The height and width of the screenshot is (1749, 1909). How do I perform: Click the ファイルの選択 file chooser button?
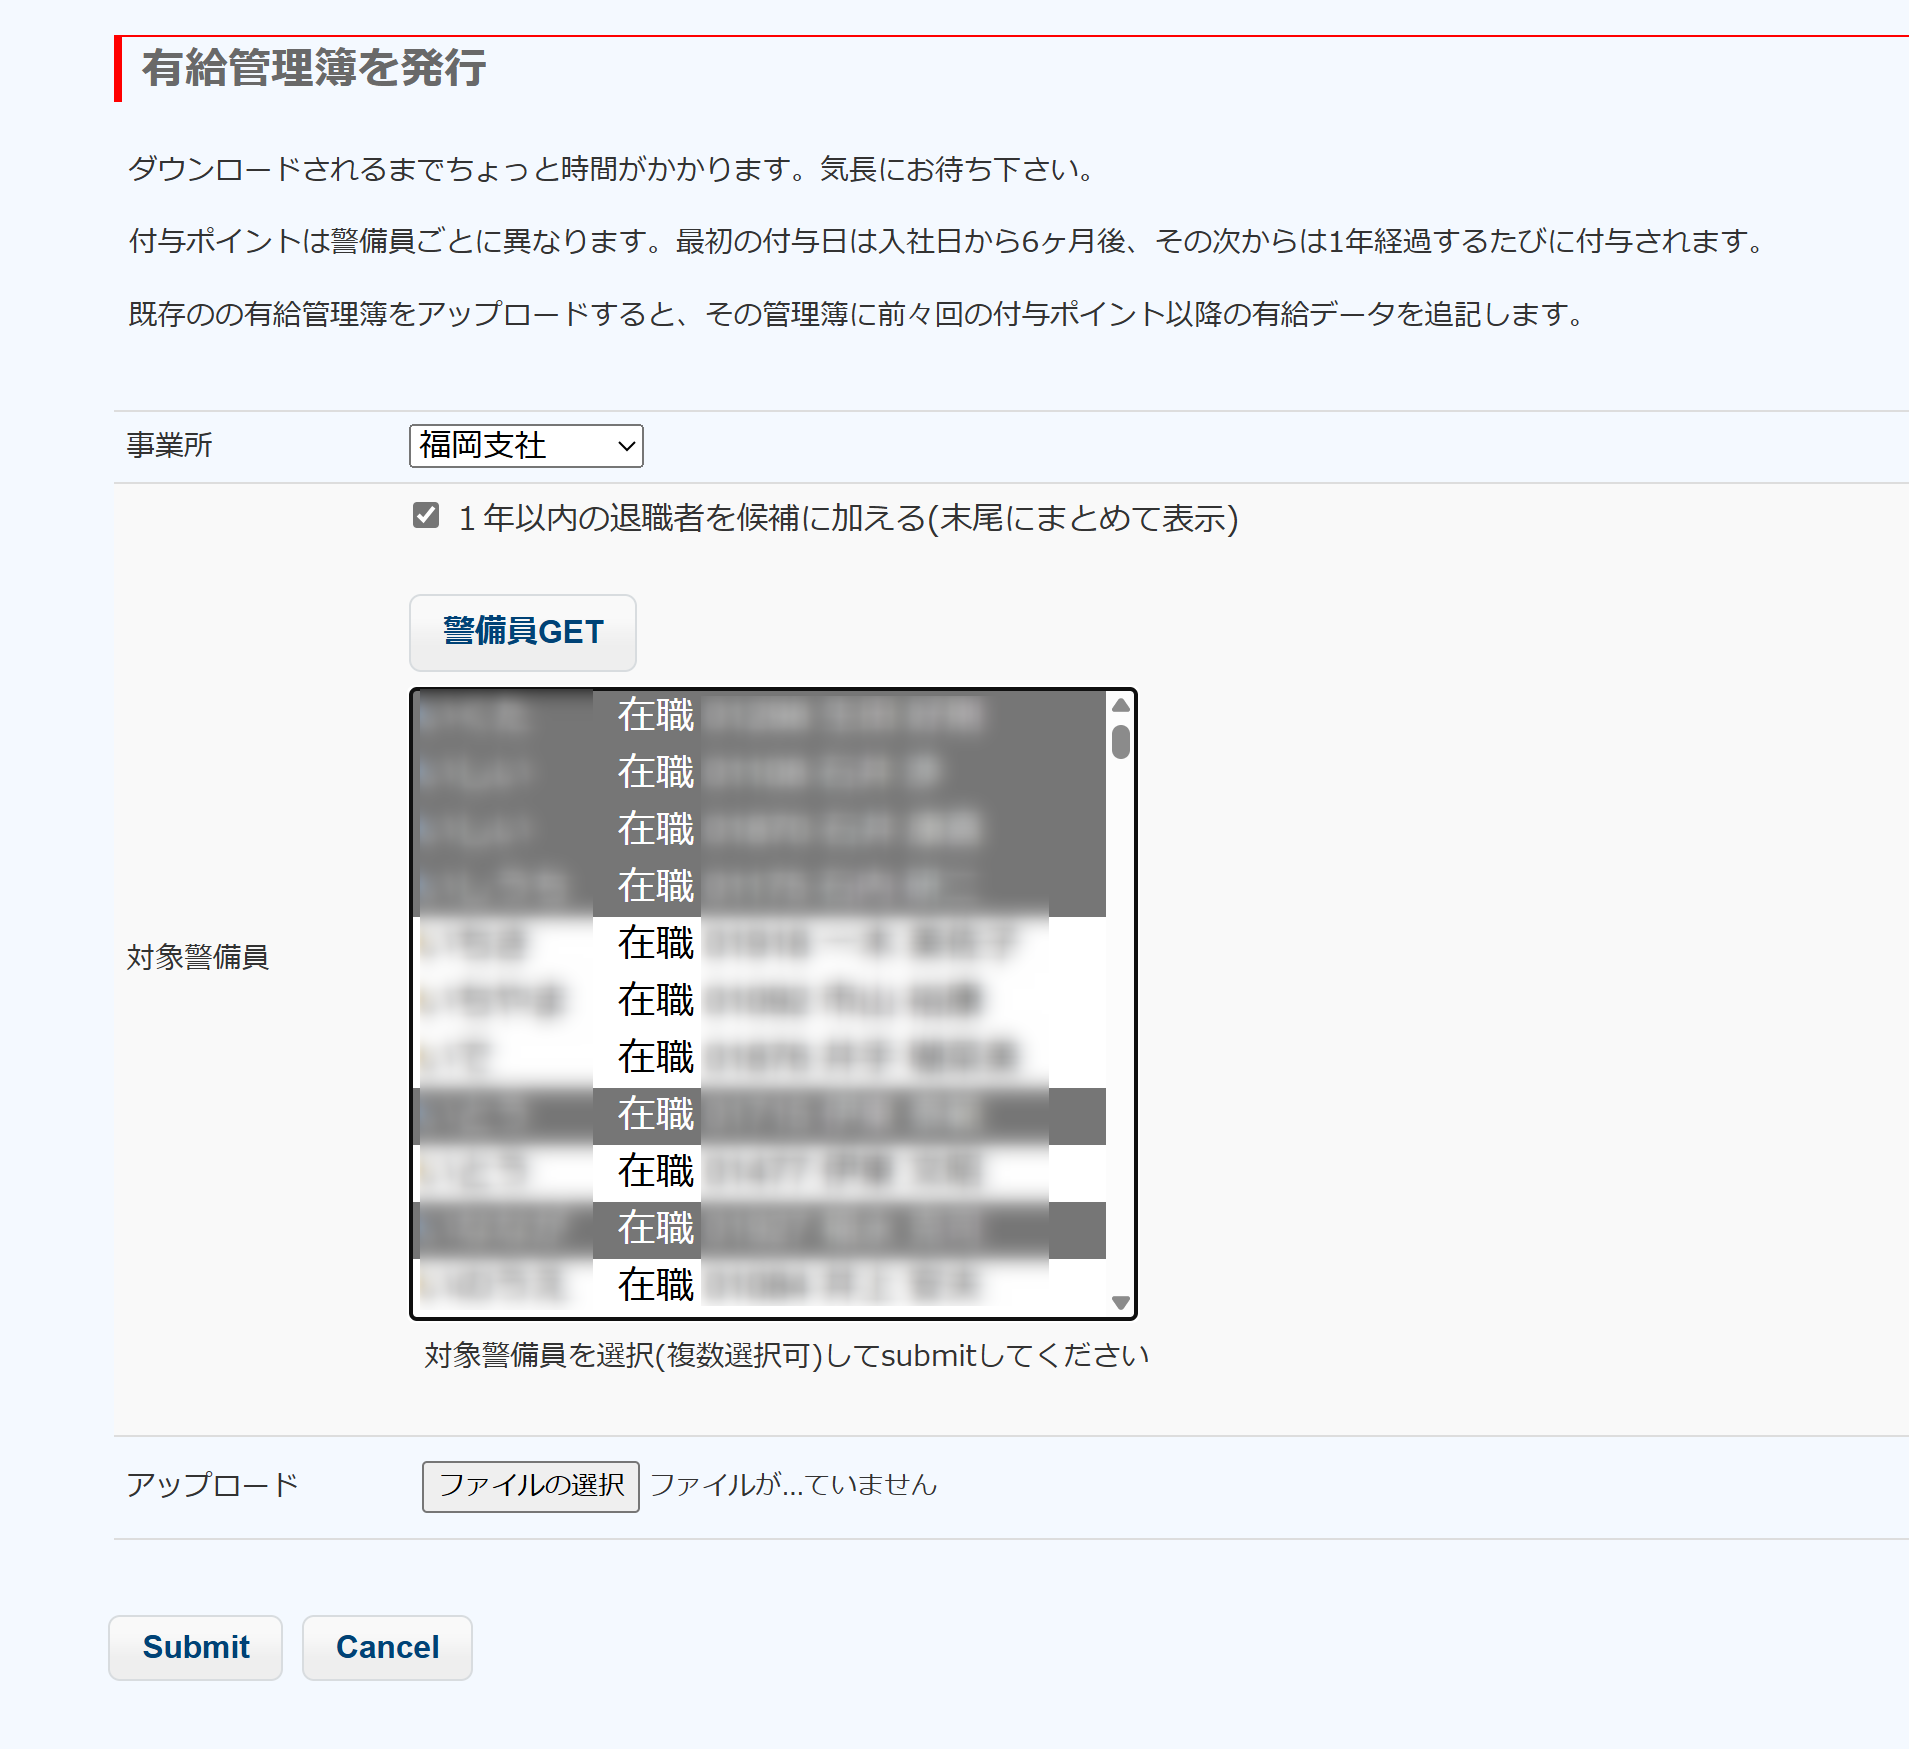pyautogui.click(x=530, y=1486)
